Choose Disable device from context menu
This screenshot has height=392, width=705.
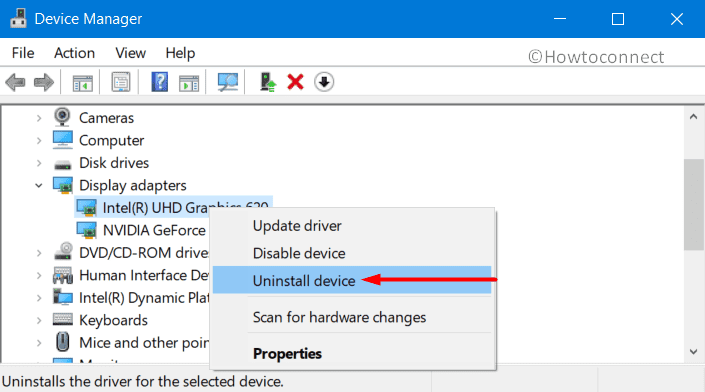[x=352, y=253]
